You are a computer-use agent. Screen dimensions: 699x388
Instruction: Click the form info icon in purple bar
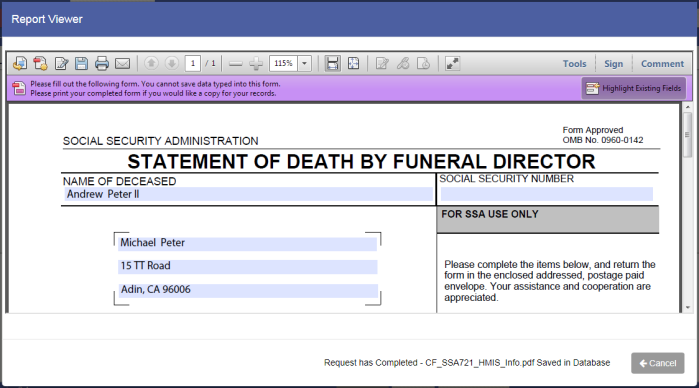tap(19, 88)
